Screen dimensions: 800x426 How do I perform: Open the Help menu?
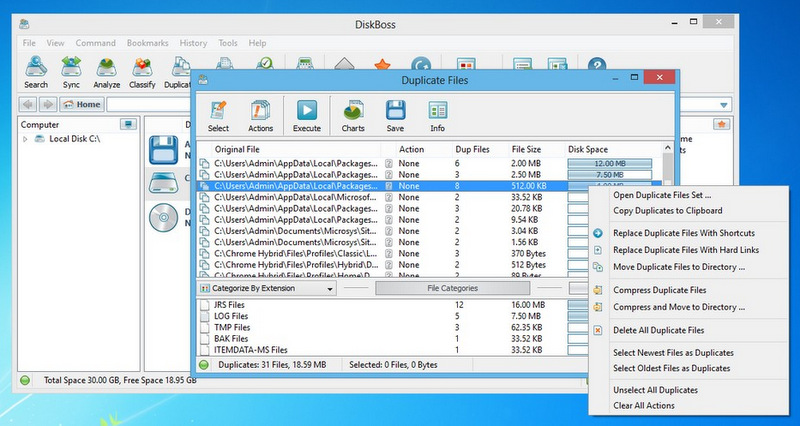[x=257, y=43]
